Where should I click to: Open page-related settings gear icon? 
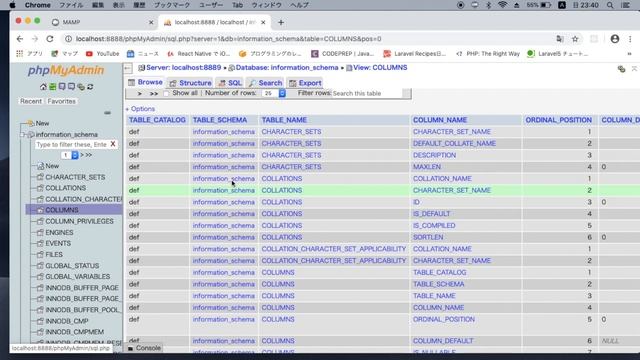click(x=621, y=69)
